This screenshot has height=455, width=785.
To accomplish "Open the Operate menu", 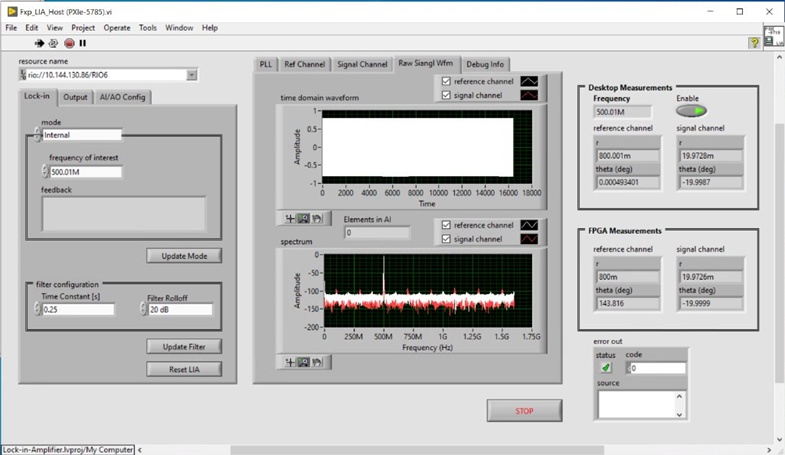I will 117,28.
